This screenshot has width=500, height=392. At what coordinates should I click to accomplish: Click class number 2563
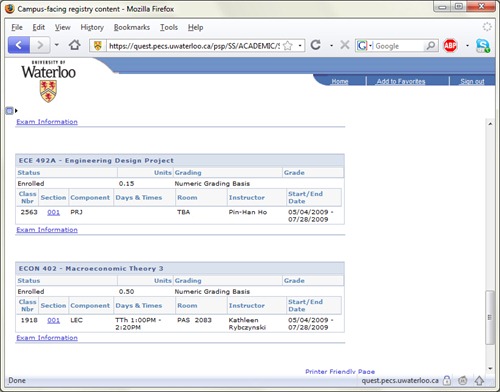(x=29, y=212)
